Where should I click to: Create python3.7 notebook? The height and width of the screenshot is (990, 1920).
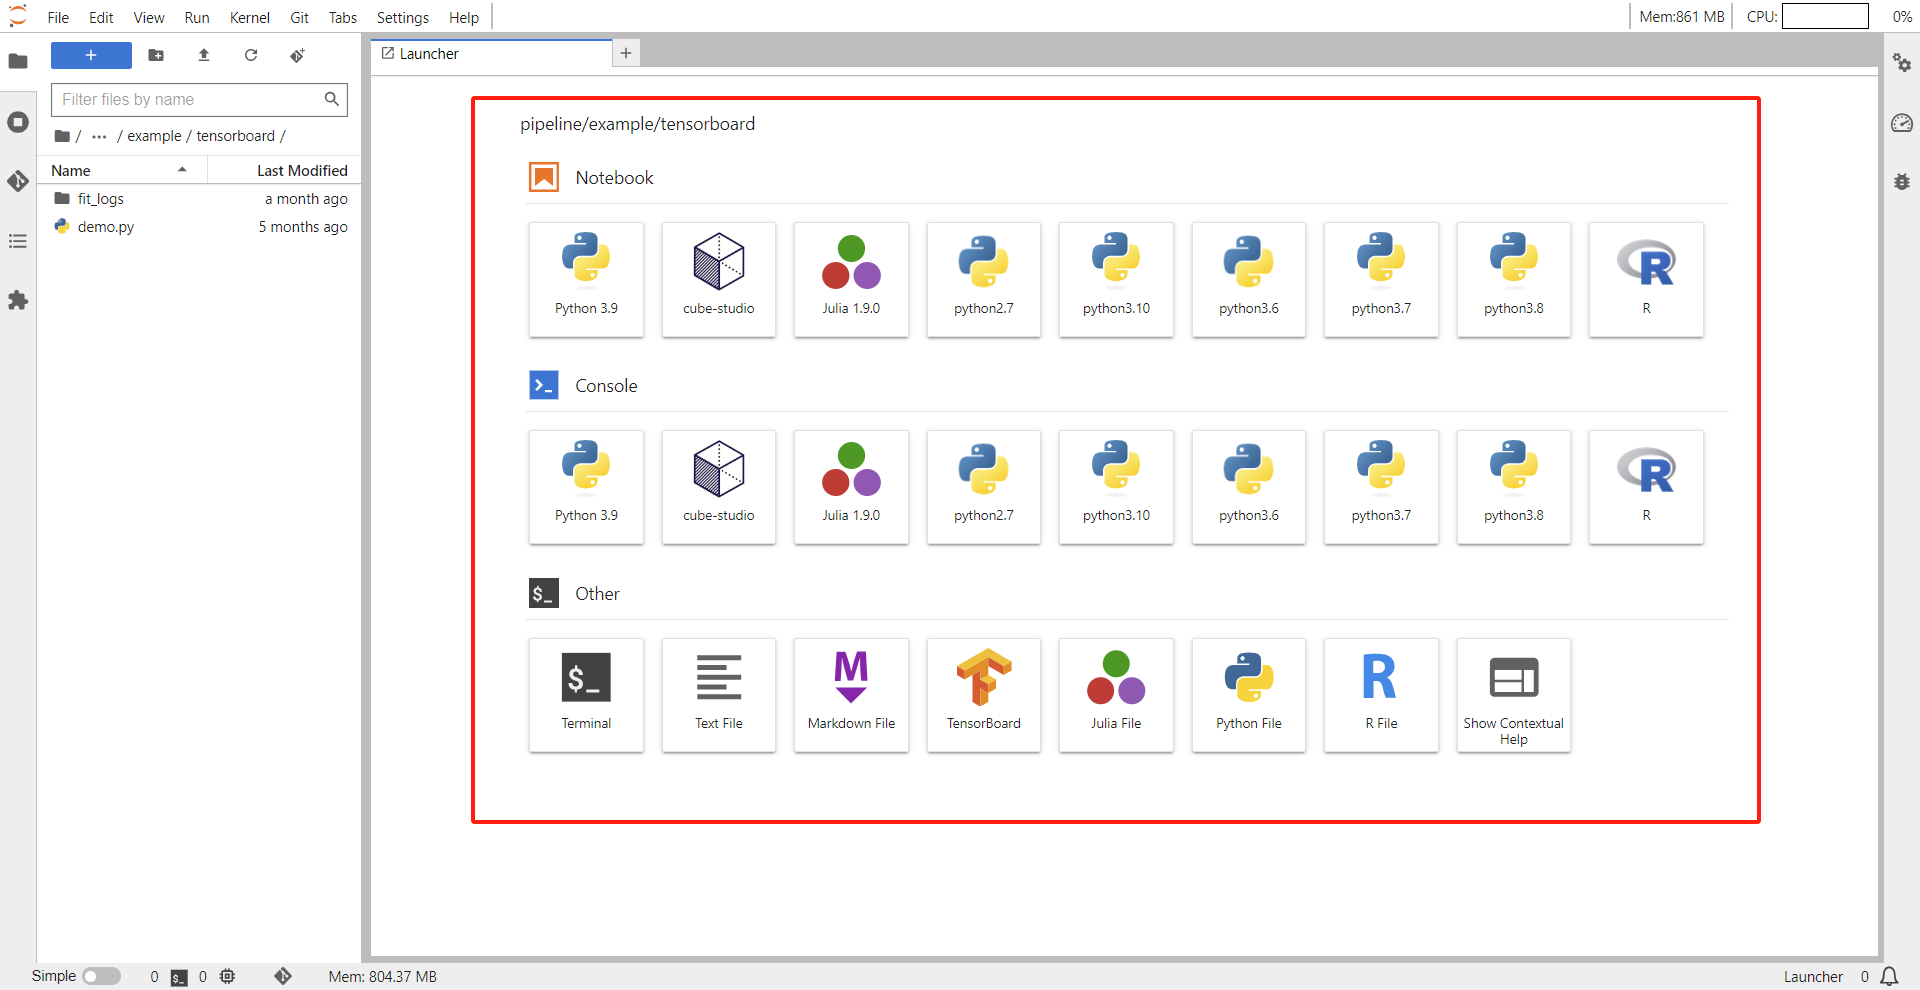(1381, 279)
